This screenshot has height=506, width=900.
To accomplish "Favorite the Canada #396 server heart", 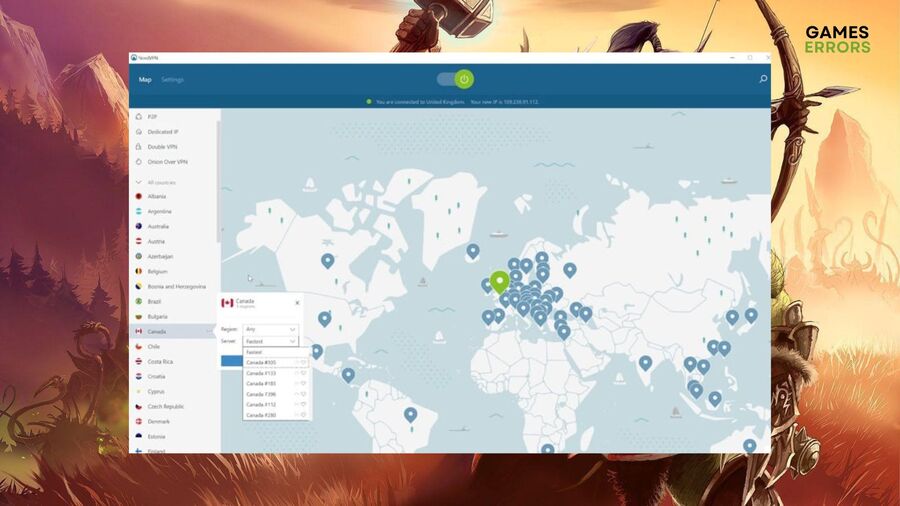I will pyautogui.click(x=304, y=394).
